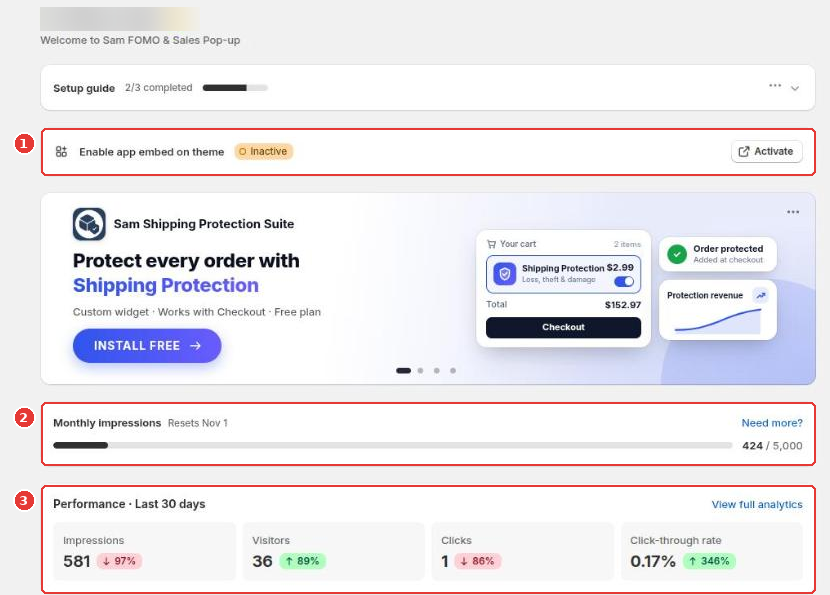Image resolution: width=830 pixels, height=595 pixels.
Task: Select the Click-through rate metric card
Action: pos(711,551)
